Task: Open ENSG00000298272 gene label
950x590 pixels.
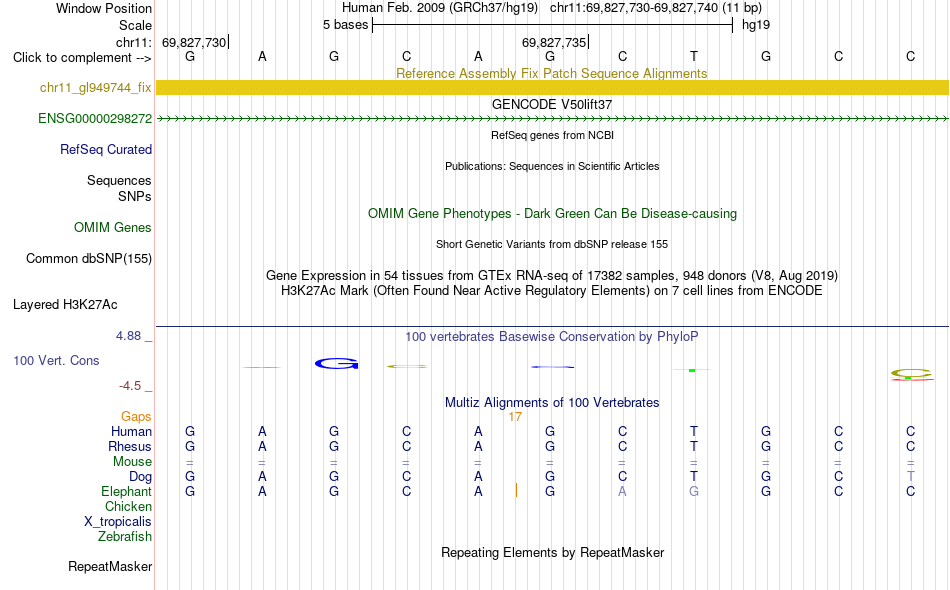Action: (x=95, y=119)
